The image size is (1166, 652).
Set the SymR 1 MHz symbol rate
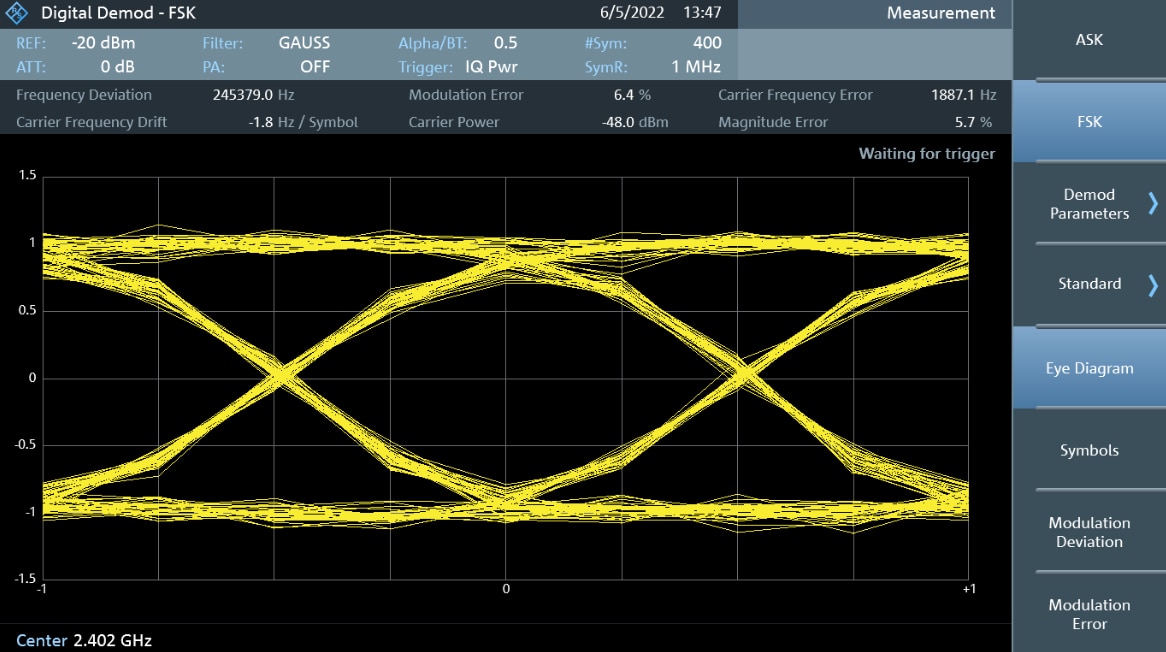point(696,67)
